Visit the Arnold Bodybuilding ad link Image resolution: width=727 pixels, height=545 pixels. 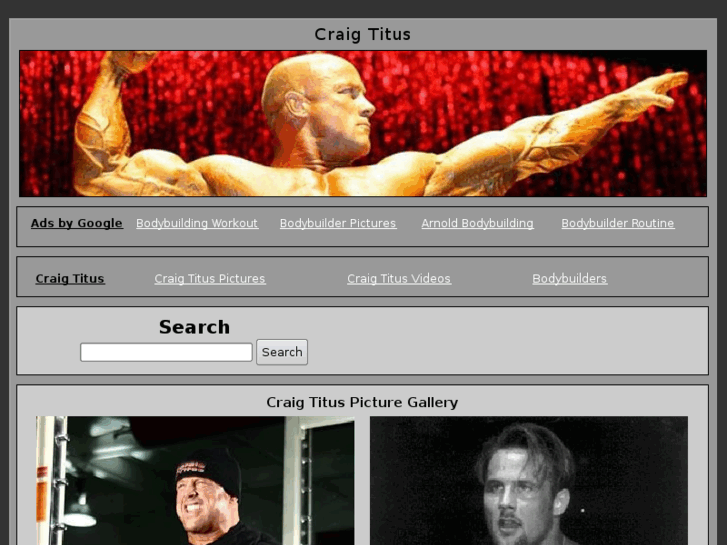point(477,223)
